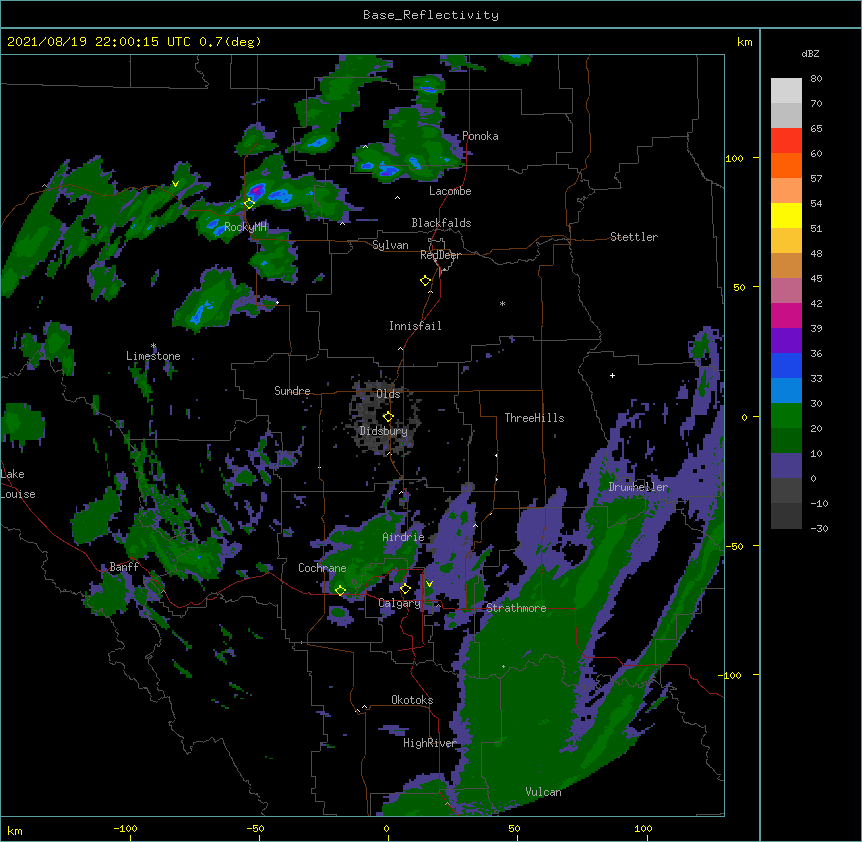Image resolution: width=862 pixels, height=842 pixels.
Task: Click the dBZ legend heading
Action: point(810,53)
